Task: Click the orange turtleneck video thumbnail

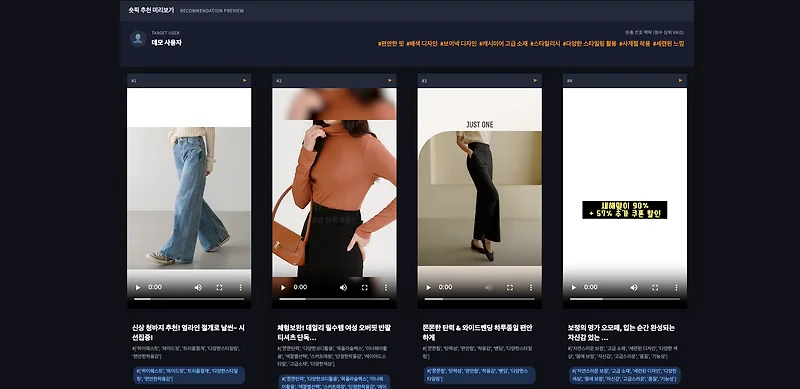Action: click(334, 198)
